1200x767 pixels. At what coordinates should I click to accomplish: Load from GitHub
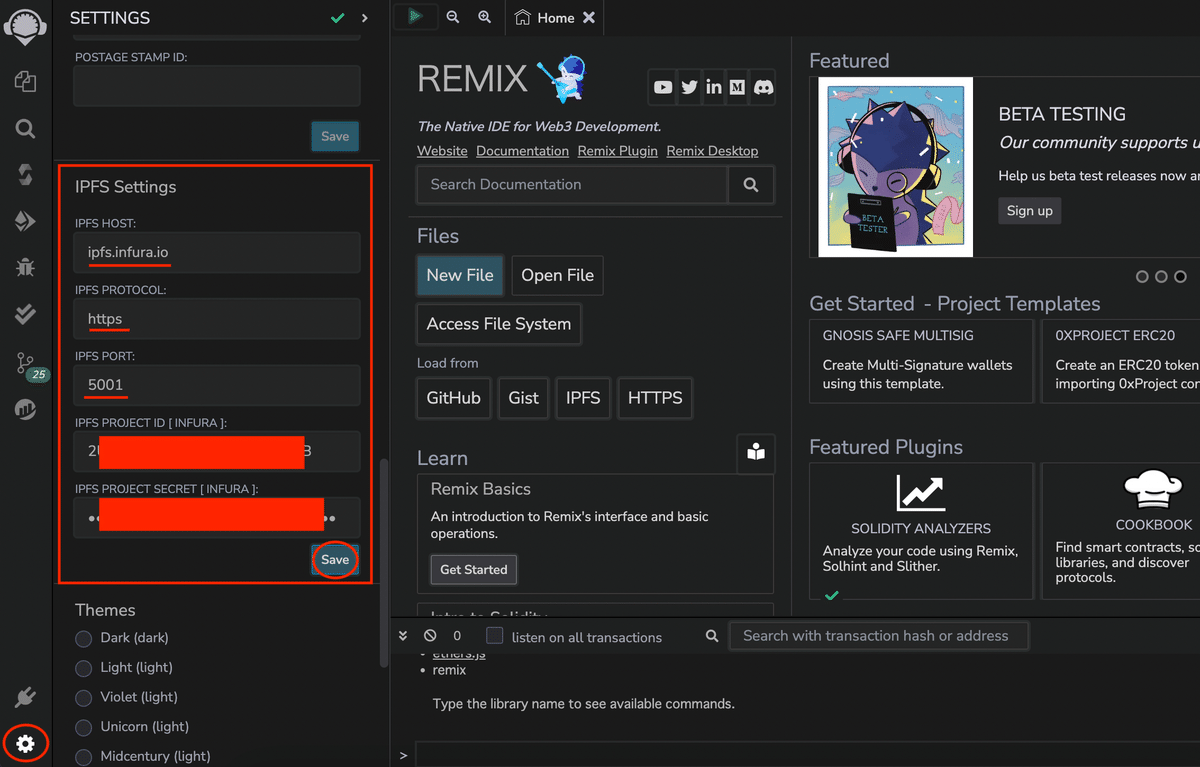click(453, 398)
